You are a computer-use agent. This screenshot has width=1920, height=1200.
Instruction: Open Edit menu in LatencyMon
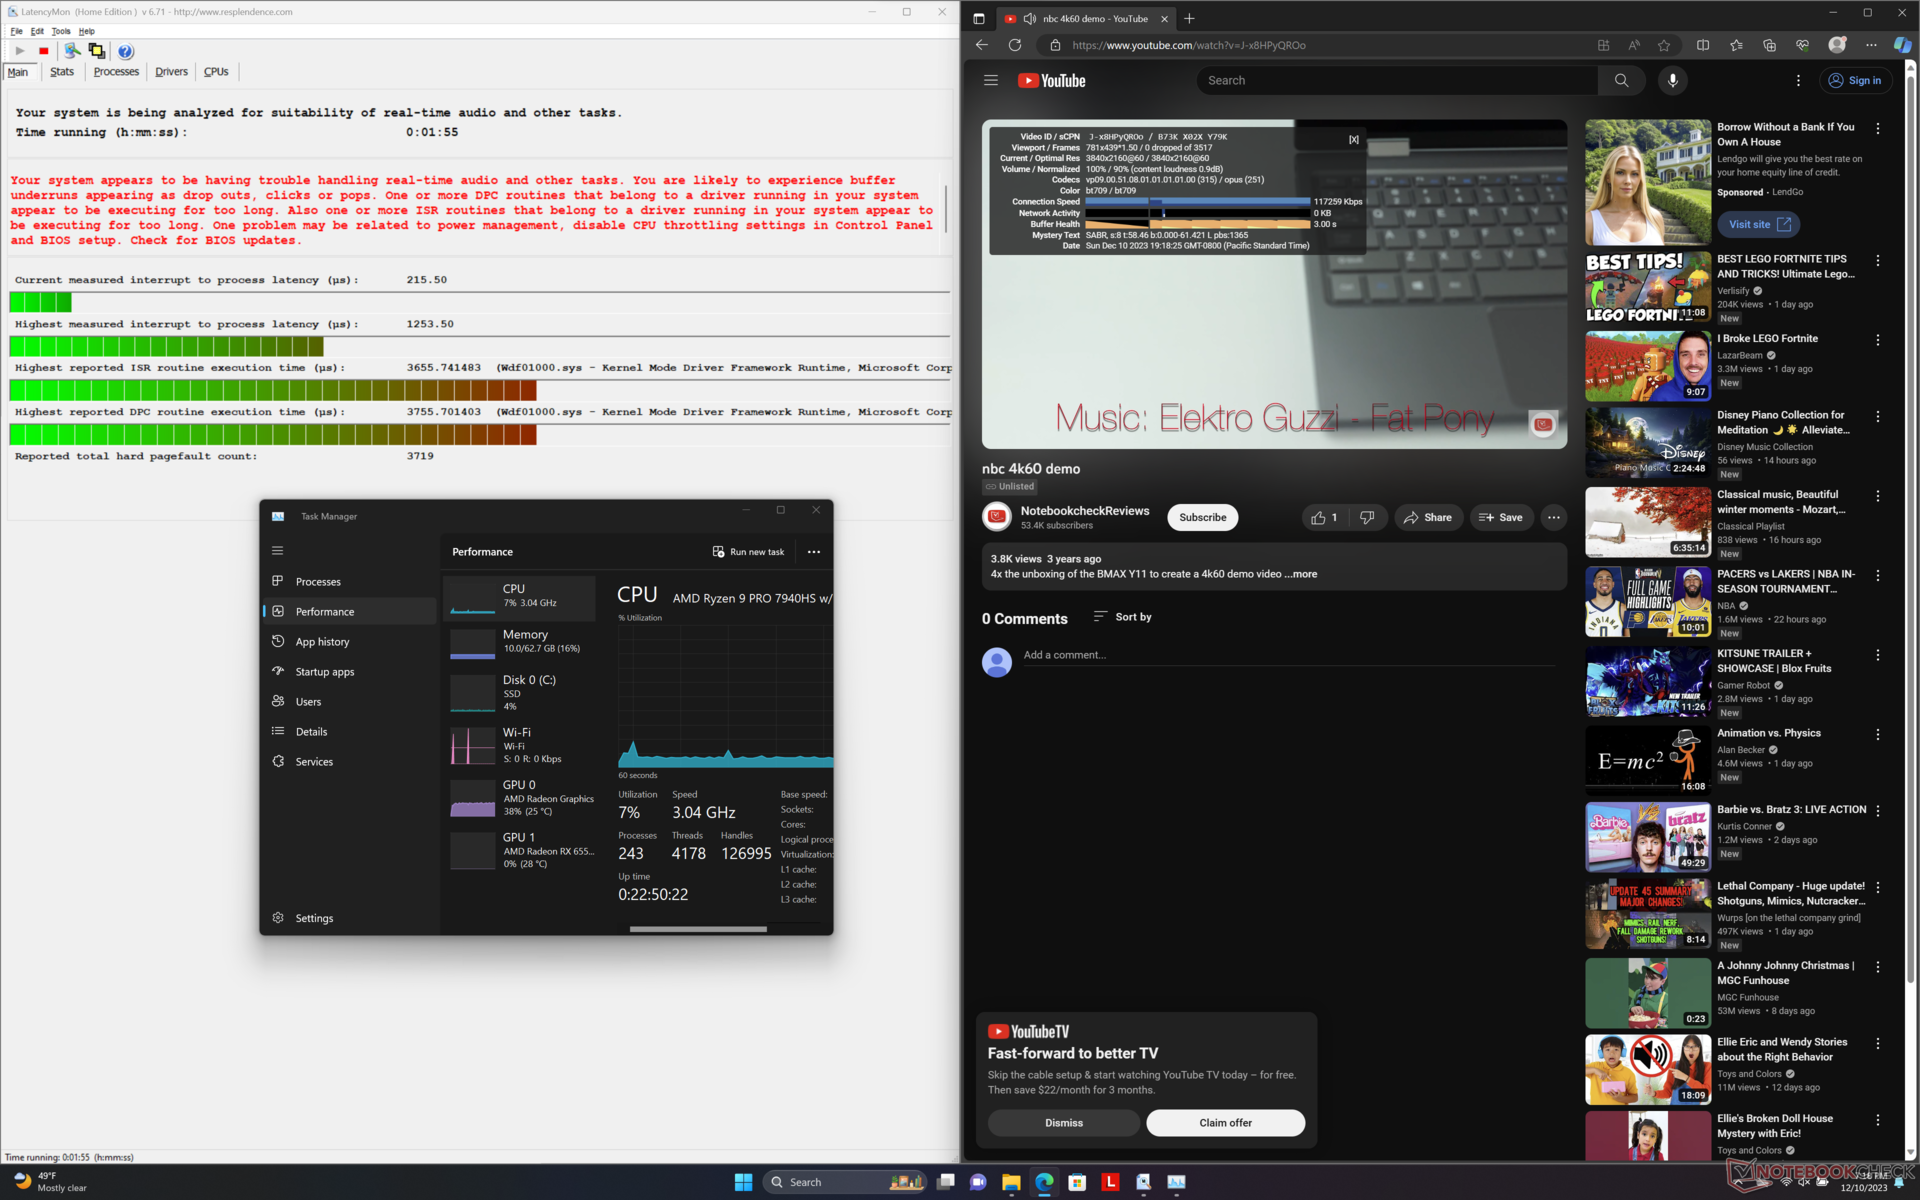[x=37, y=31]
